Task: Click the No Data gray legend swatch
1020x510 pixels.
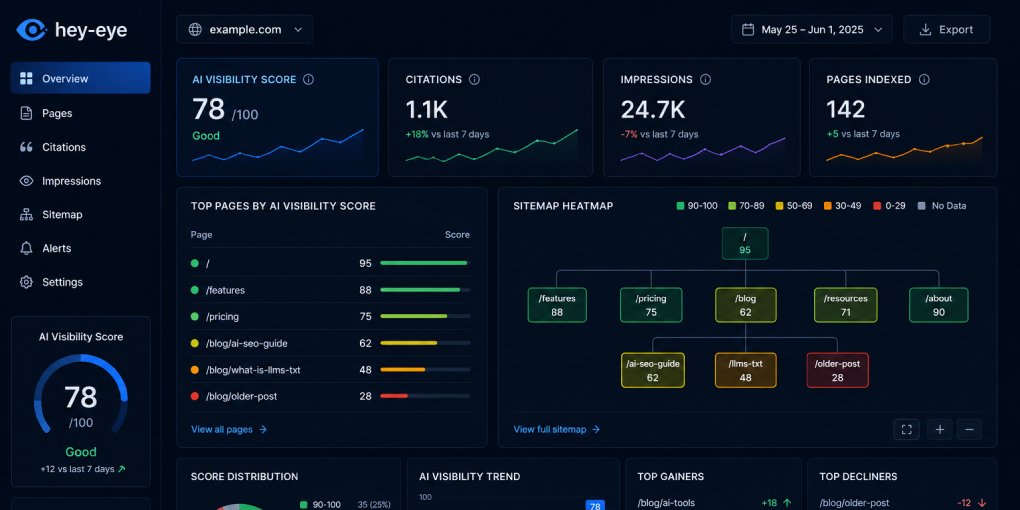Action: pyautogui.click(x=921, y=206)
